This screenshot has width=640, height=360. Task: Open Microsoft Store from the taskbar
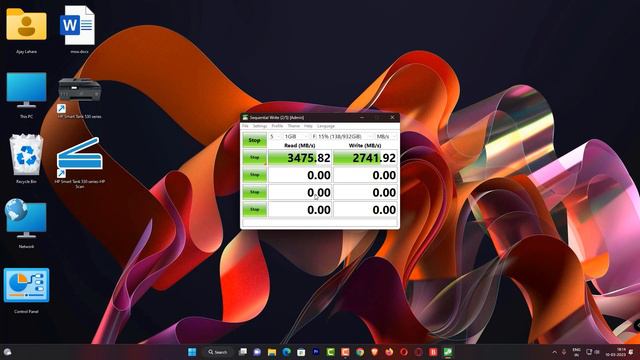(301, 352)
